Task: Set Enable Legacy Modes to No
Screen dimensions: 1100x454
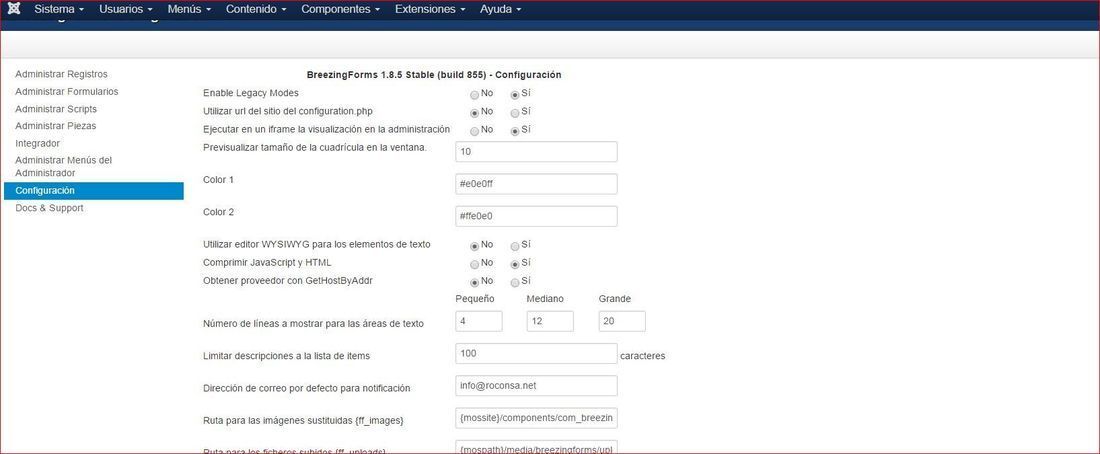Action: click(x=475, y=94)
